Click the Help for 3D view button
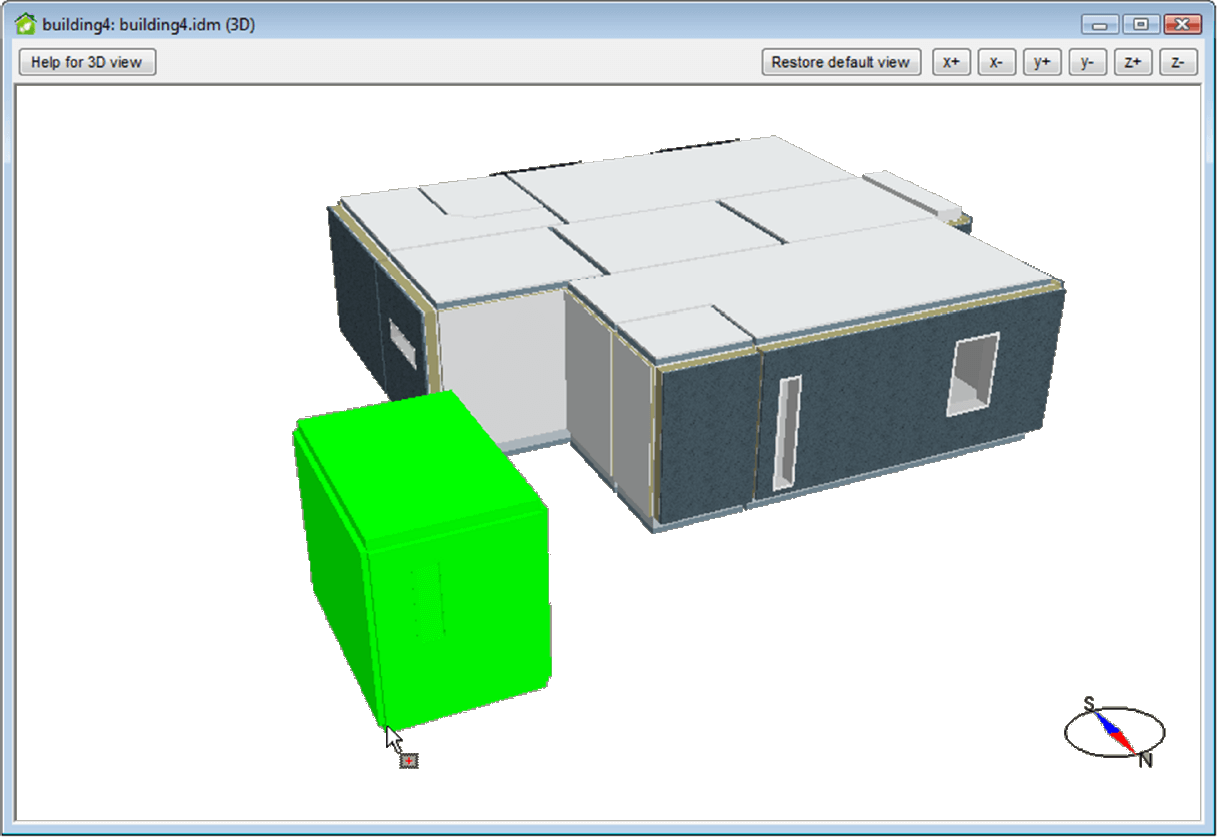The image size is (1217, 837). pyautogui.click(x=87, y=62)
